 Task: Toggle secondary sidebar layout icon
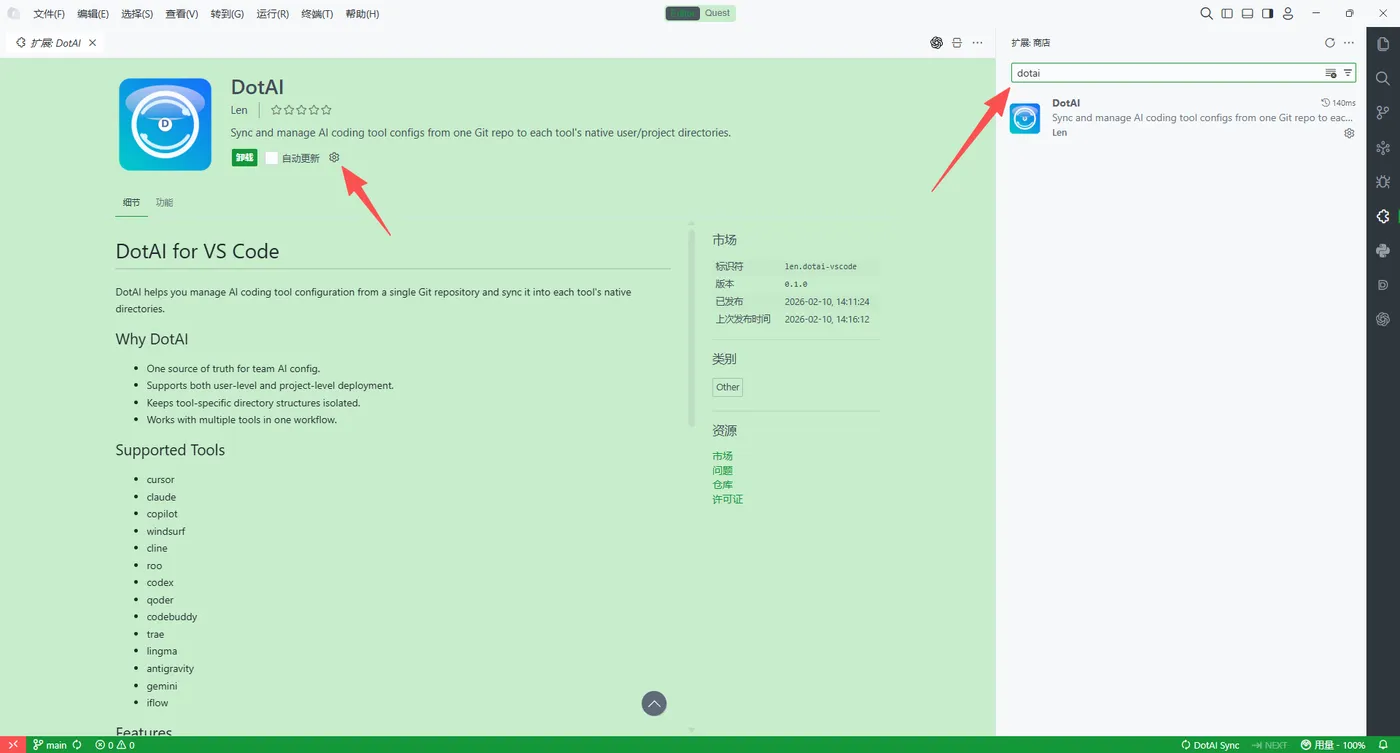click(x=1267, y=14)
